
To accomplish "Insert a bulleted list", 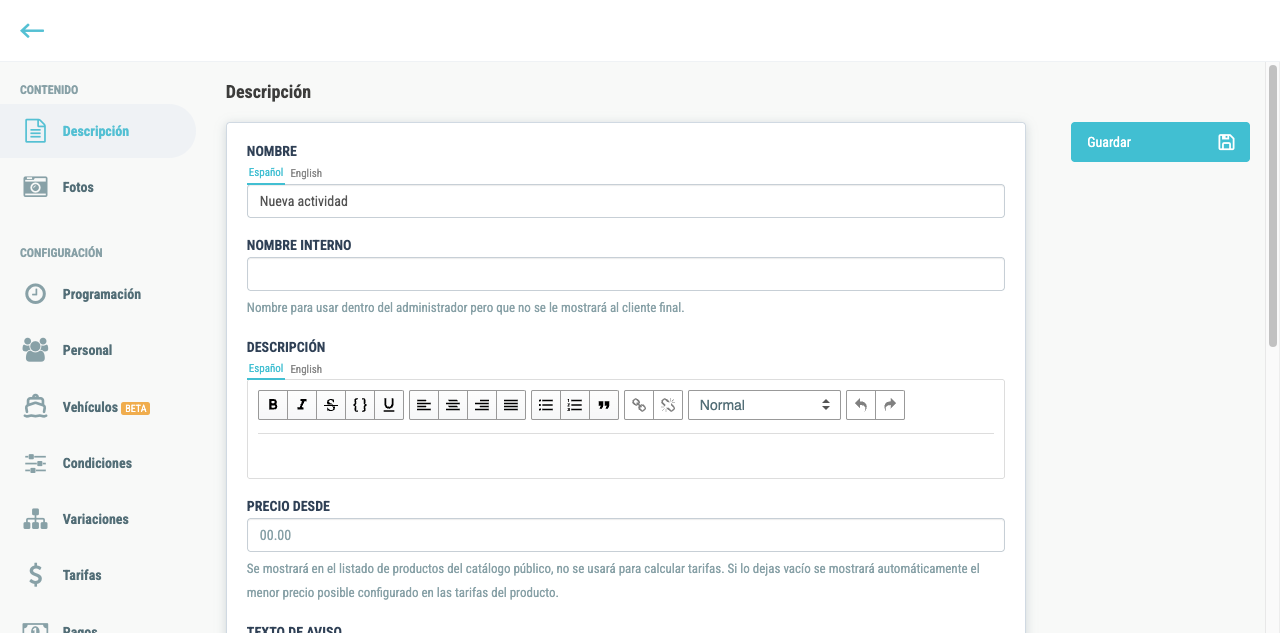I will 546,405.
